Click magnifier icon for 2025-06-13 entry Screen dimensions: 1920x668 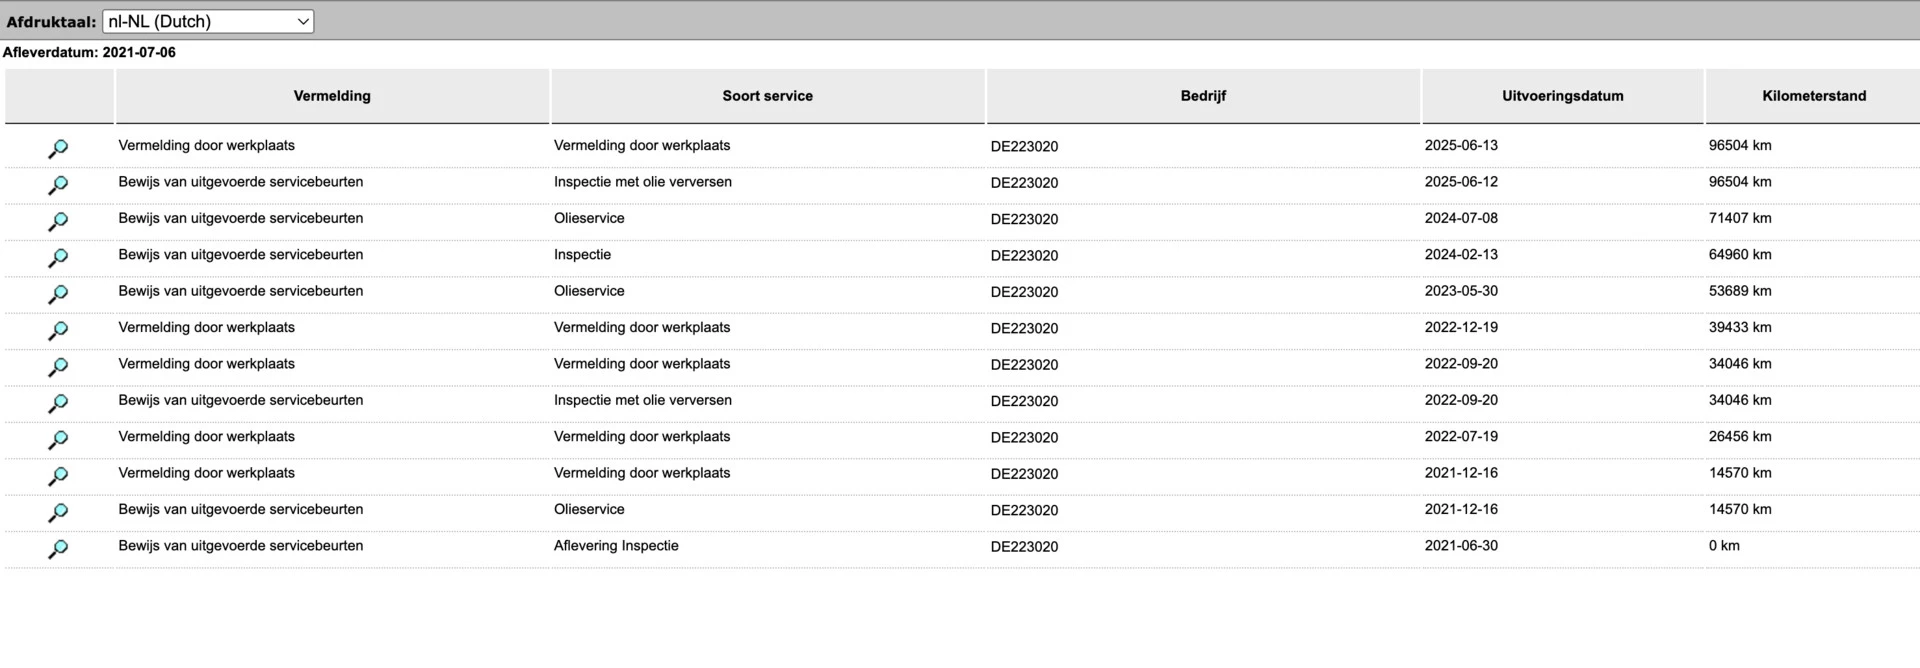[x=58, y=148]
